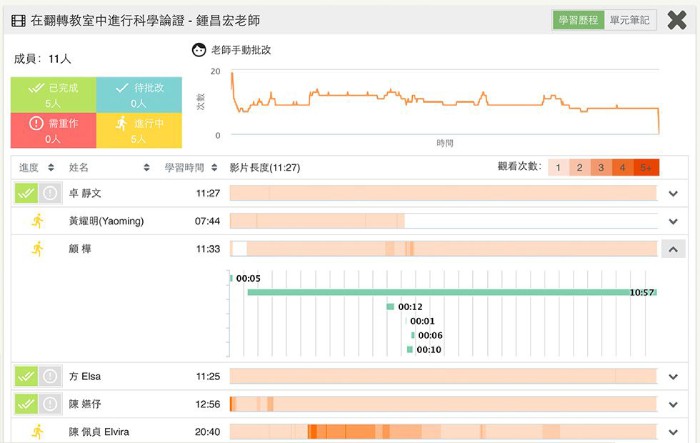Toggle completed checkmark for 卓靜文
The image size is (700, 443).
(26, 193)
